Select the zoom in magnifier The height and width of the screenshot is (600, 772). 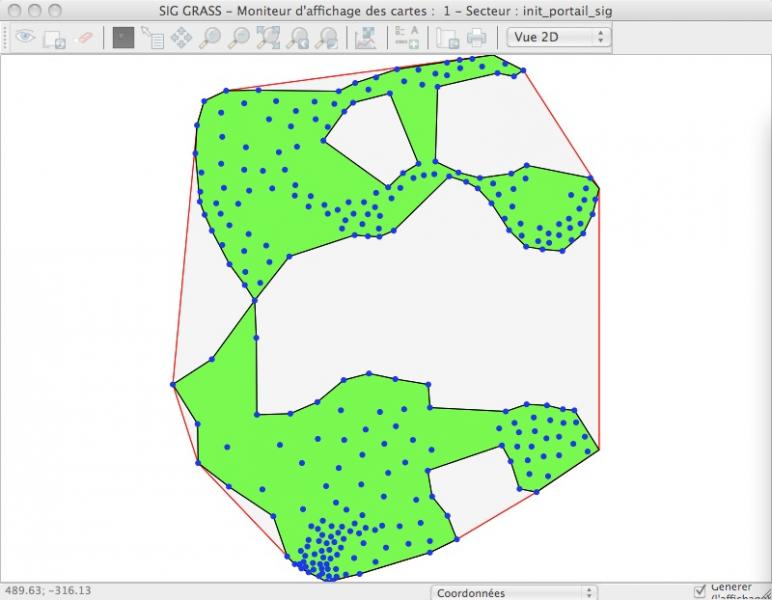pyautogui.click(x=210, y=38)
